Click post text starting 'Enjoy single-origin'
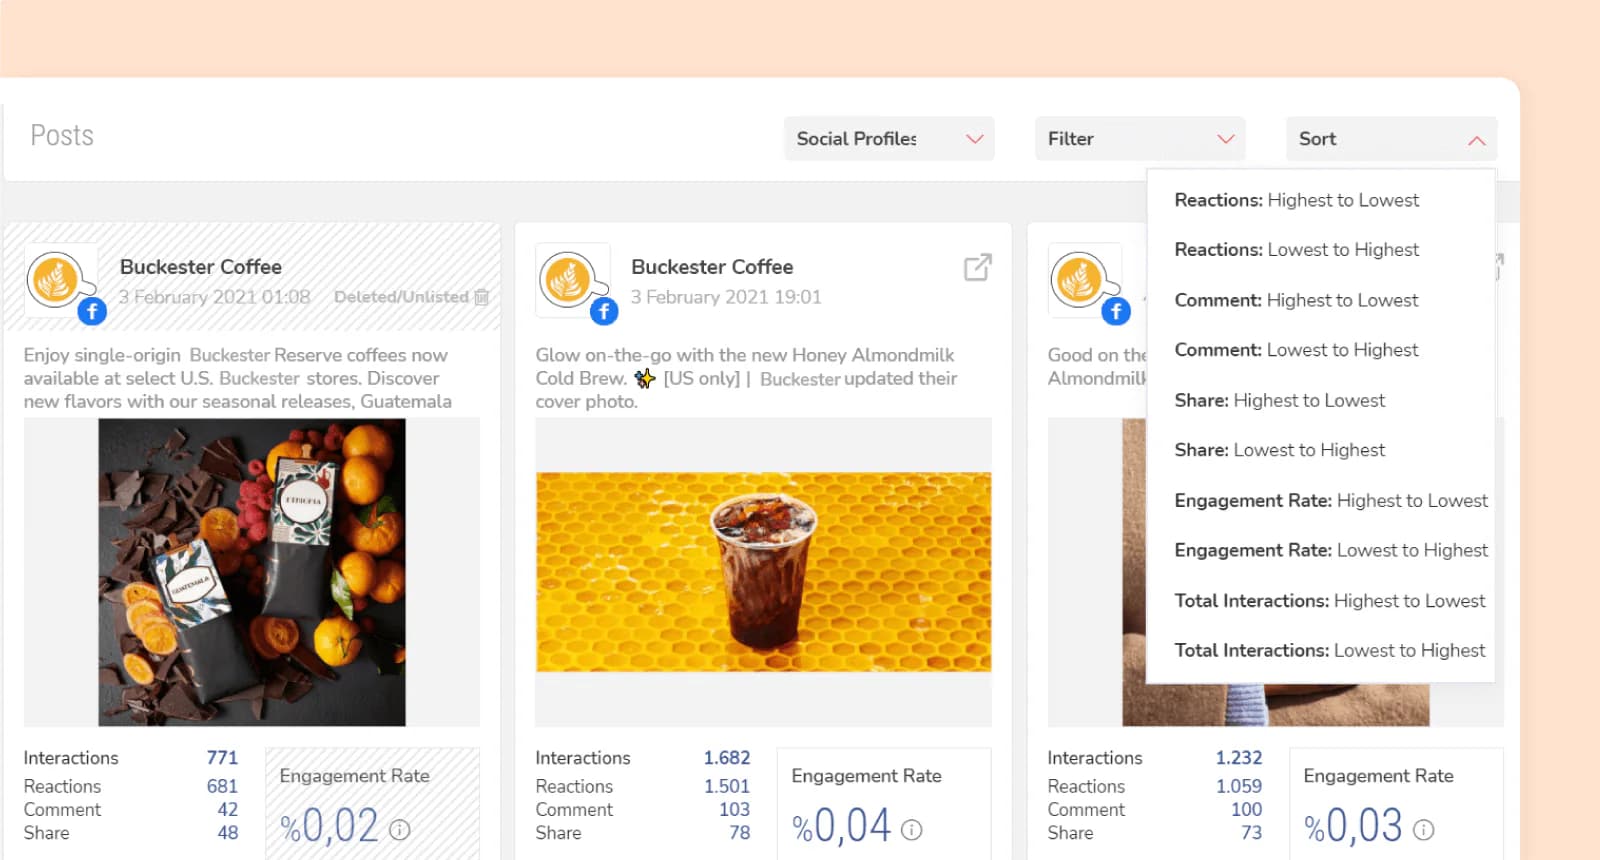The height and width of the screenshot is (860, 1600). click(238, 378)
